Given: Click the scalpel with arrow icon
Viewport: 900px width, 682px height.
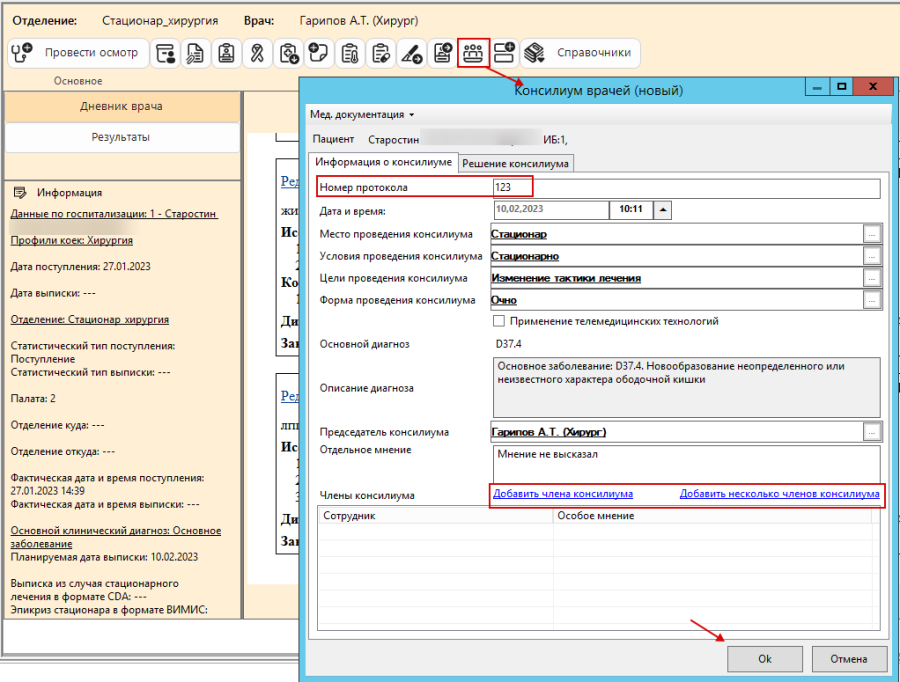Looking at the screenshot, I should click(412, 53).
